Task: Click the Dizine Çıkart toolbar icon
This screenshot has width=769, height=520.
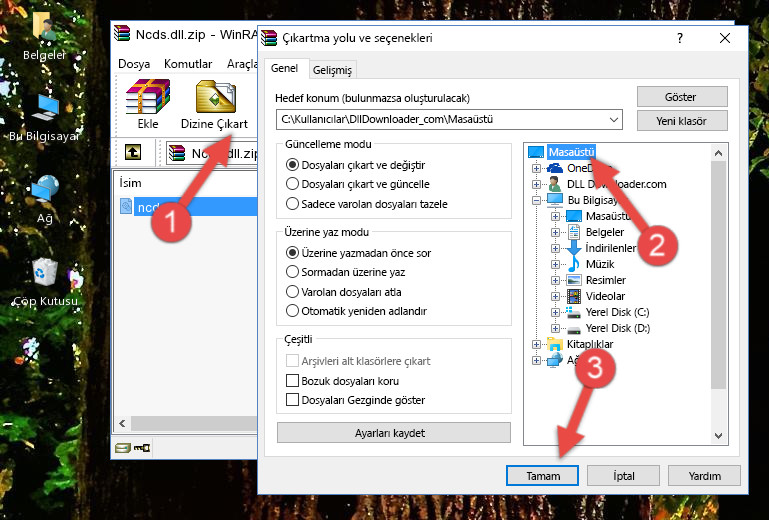Action: tap(215, 97)
